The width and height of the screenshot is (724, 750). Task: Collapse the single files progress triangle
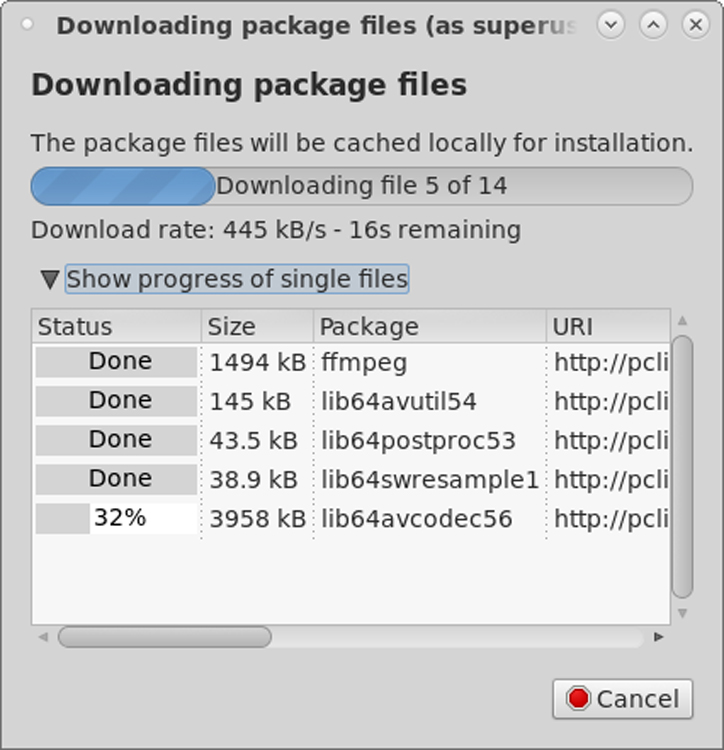point(50,279)
